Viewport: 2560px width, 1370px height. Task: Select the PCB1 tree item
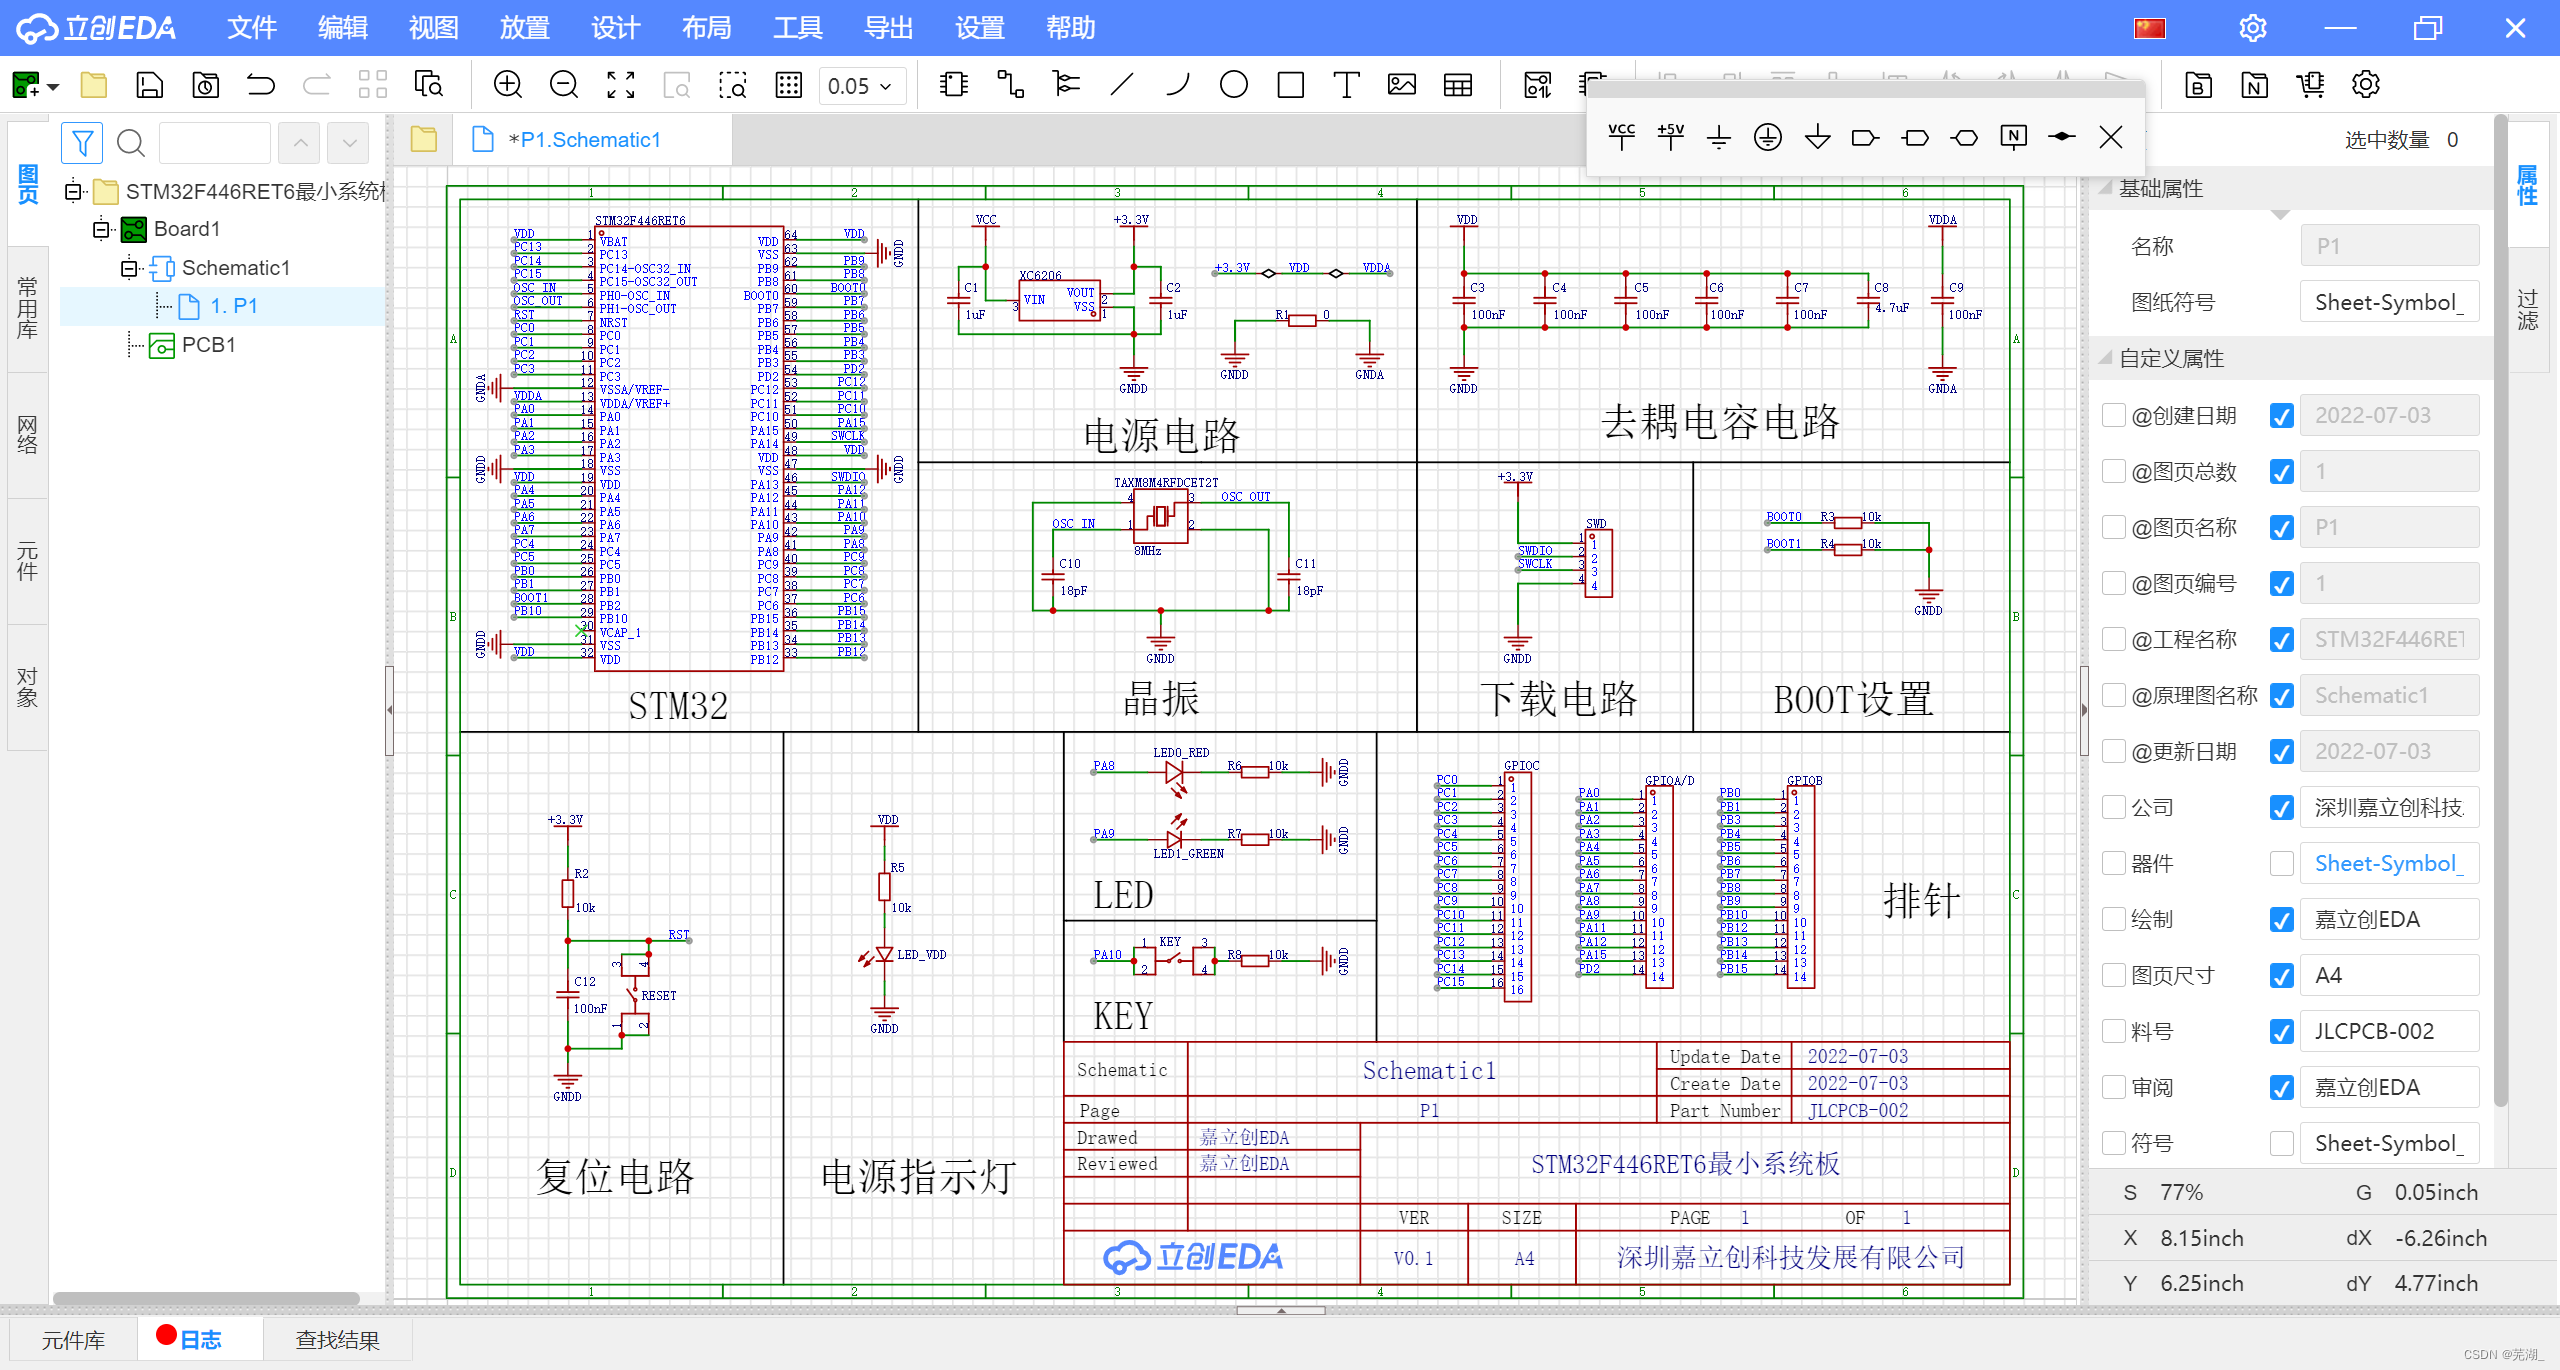pos(208,345)
